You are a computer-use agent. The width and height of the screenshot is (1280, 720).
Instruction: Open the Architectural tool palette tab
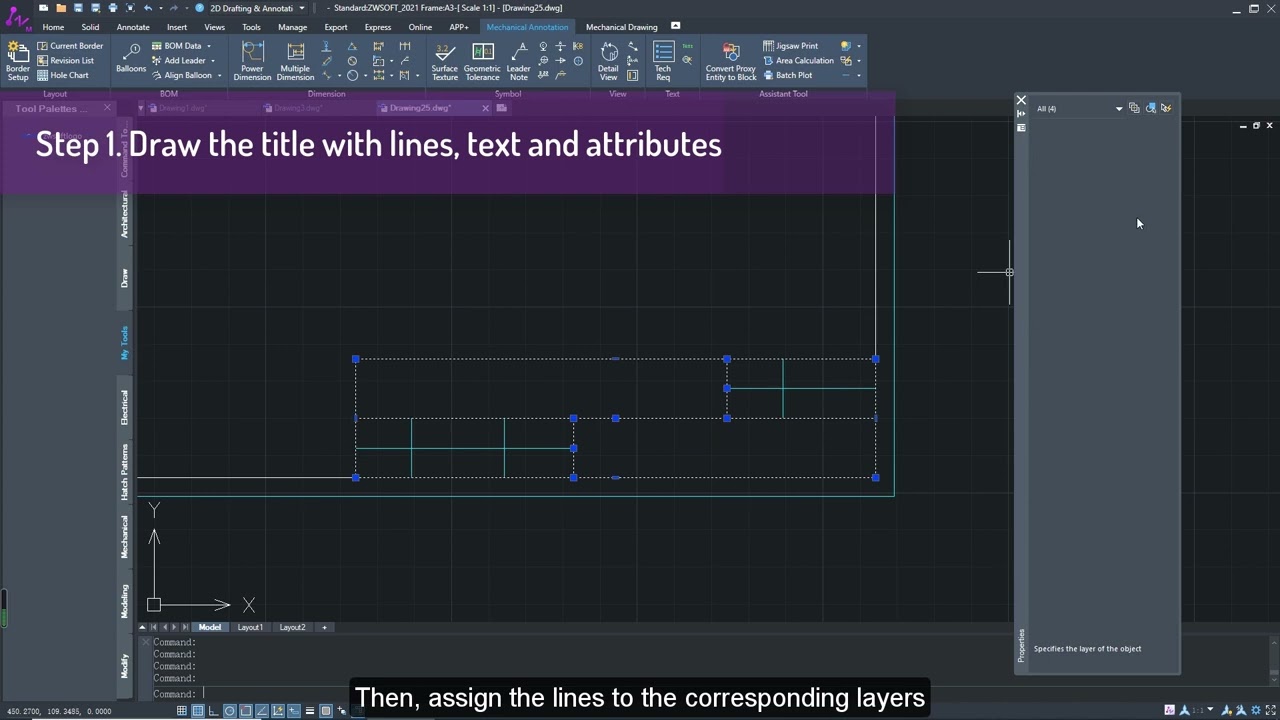125,216
